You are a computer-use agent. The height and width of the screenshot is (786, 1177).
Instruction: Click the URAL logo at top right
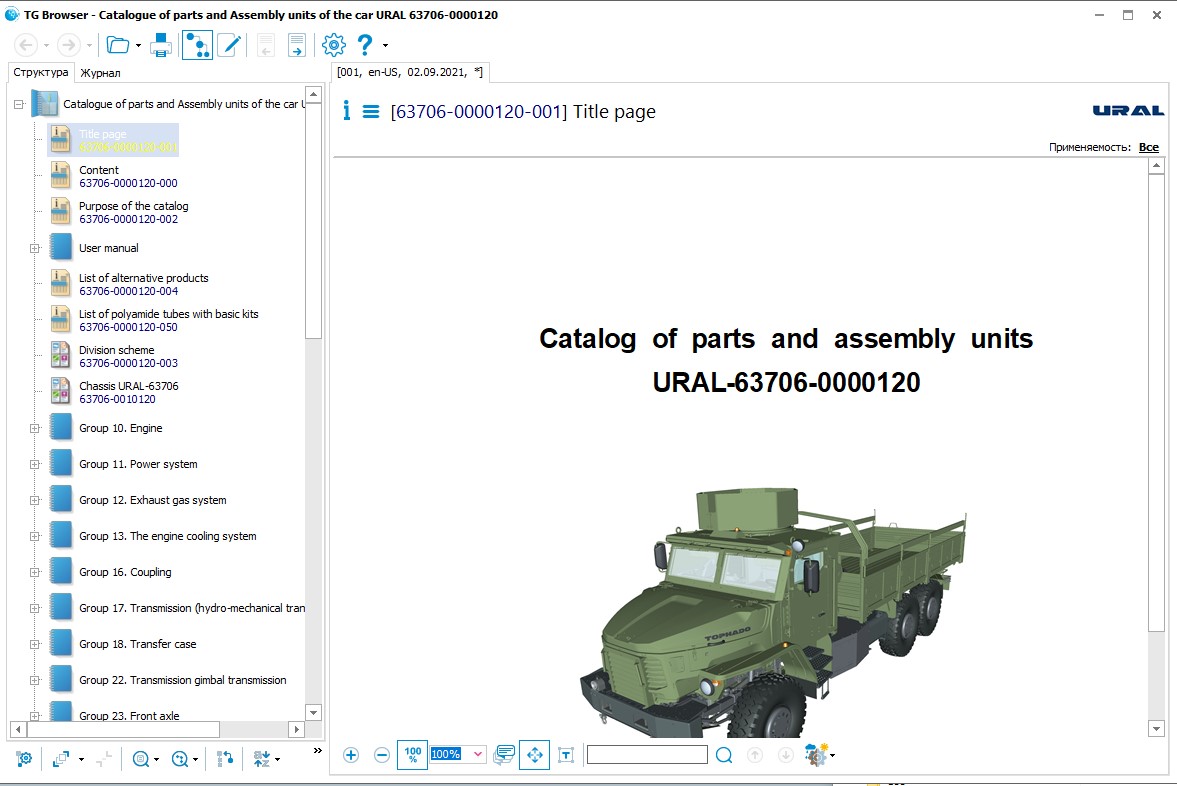[1127, 111]
